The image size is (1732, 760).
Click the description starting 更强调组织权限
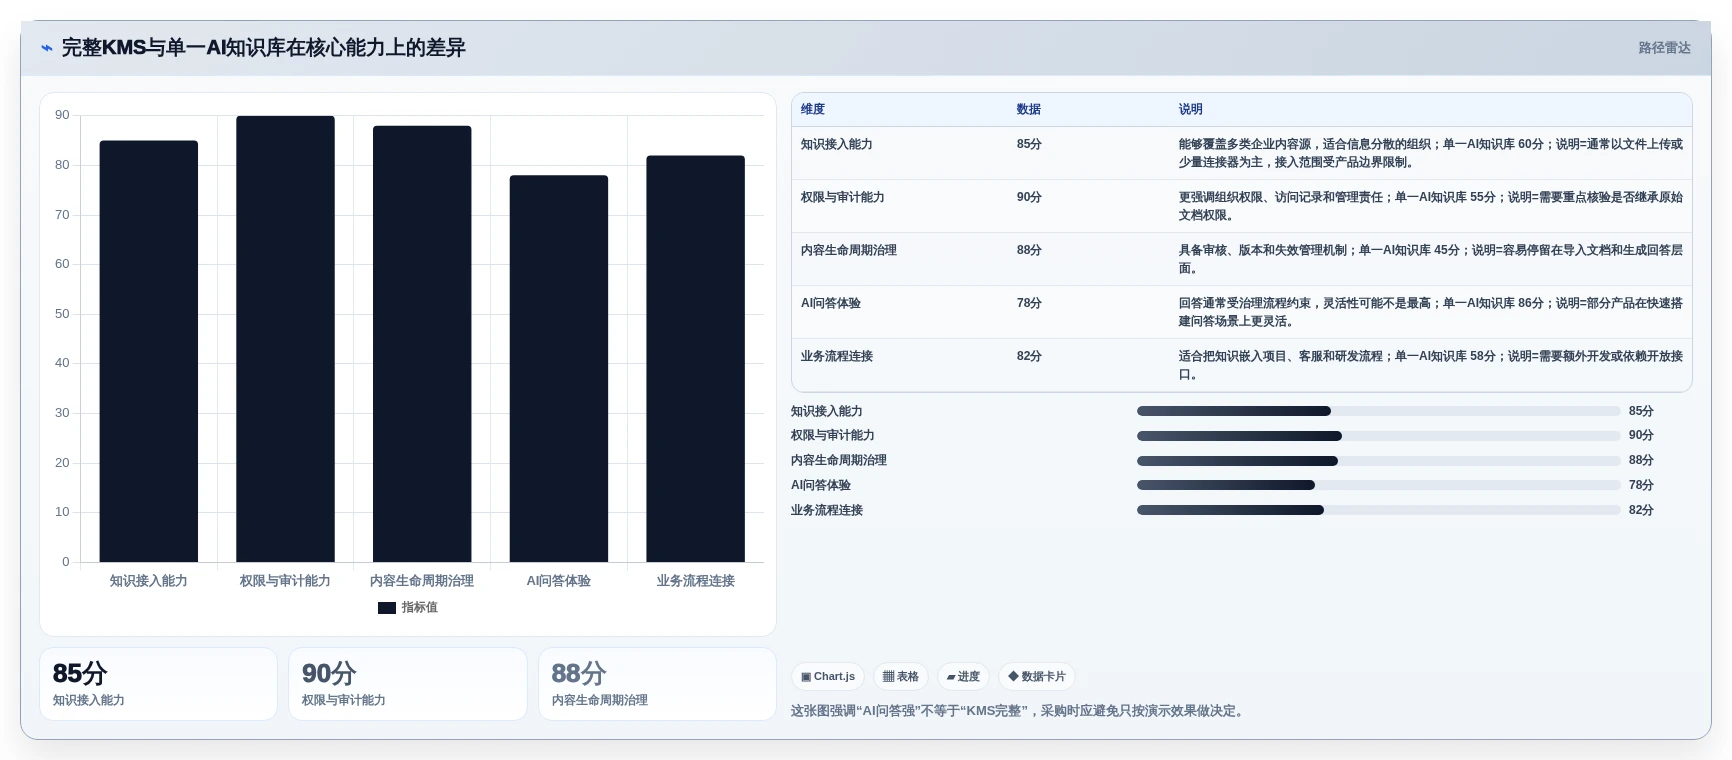pos(1430,206)
